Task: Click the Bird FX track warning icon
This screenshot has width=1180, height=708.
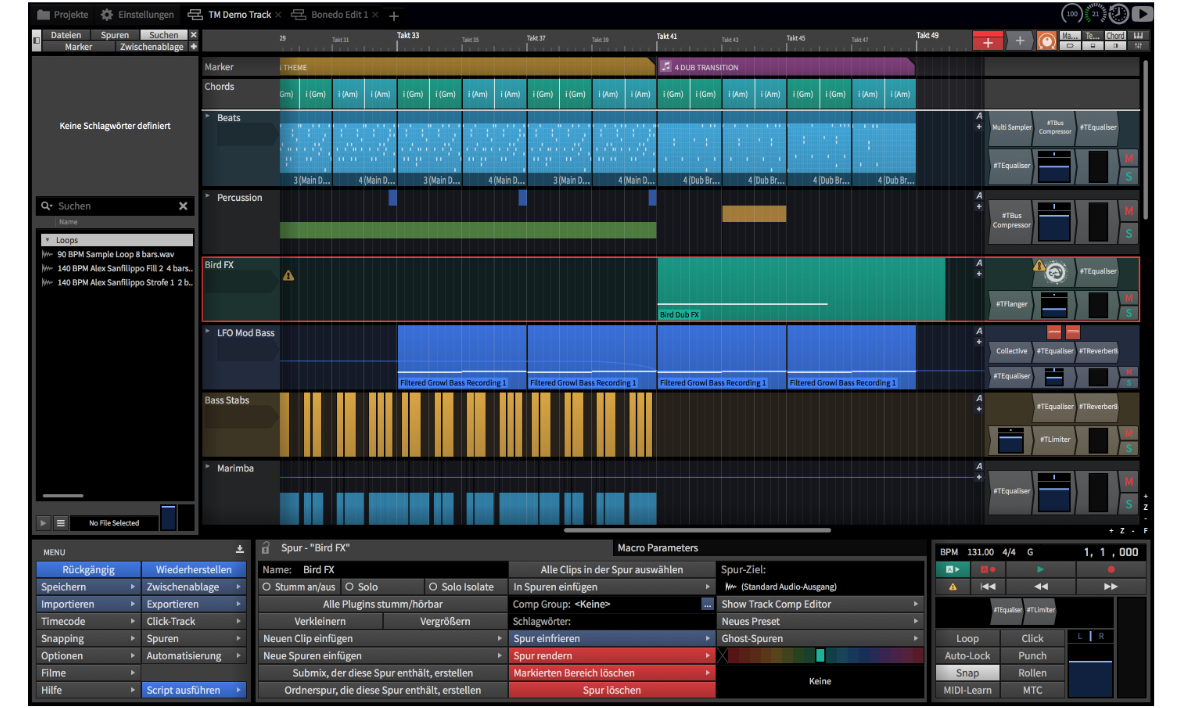Action: tap(288, 276)
